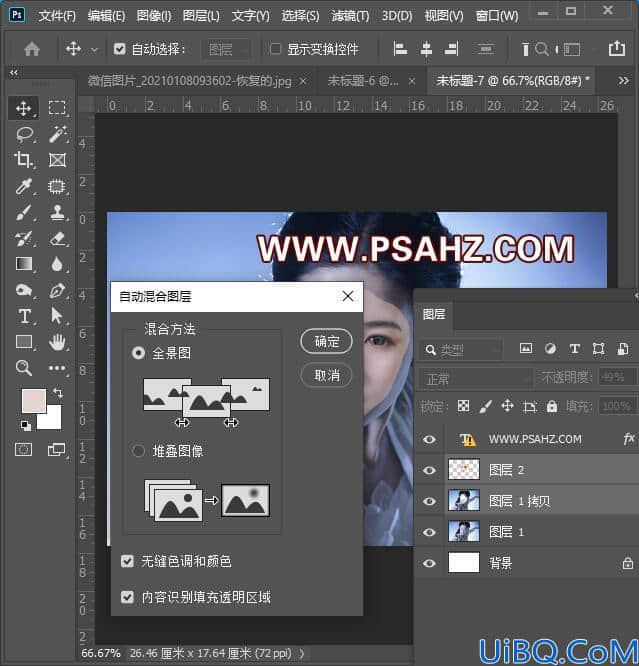The height and width of the screenshot is (666, 639).
Task: Switch to the 未标题-6 document tab
Action: click(x=364, y=80)
